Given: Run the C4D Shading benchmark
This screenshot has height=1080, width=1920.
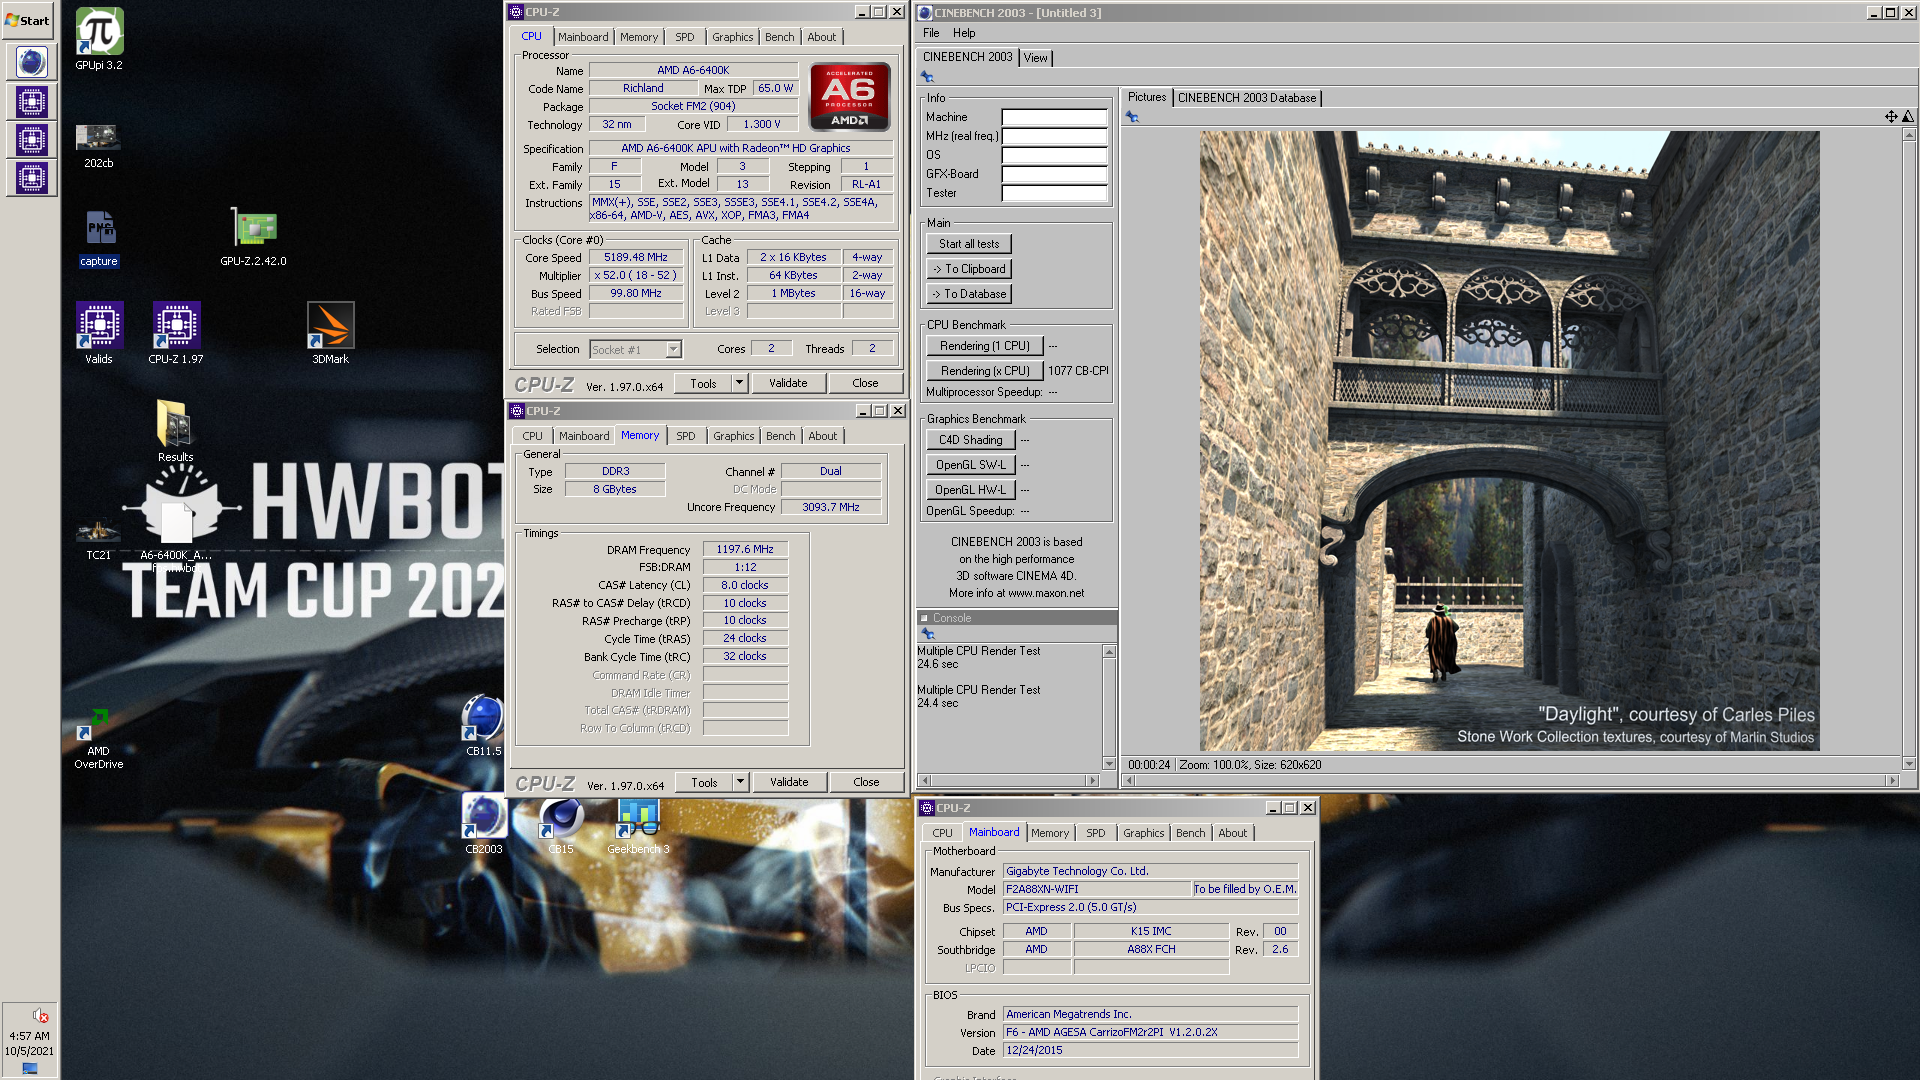Looking at the screenshot, I should [x=970, y=440].
